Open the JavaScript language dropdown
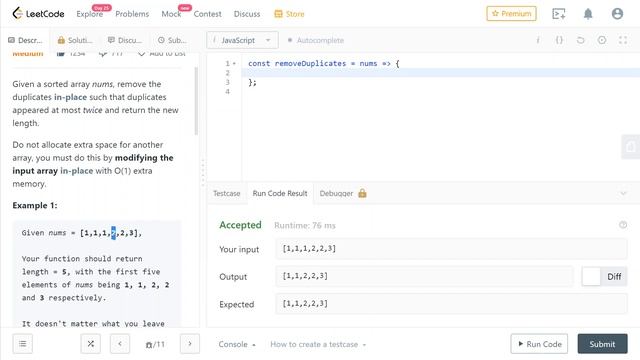This screenshot has width=640, height=360. coord(242,40)
